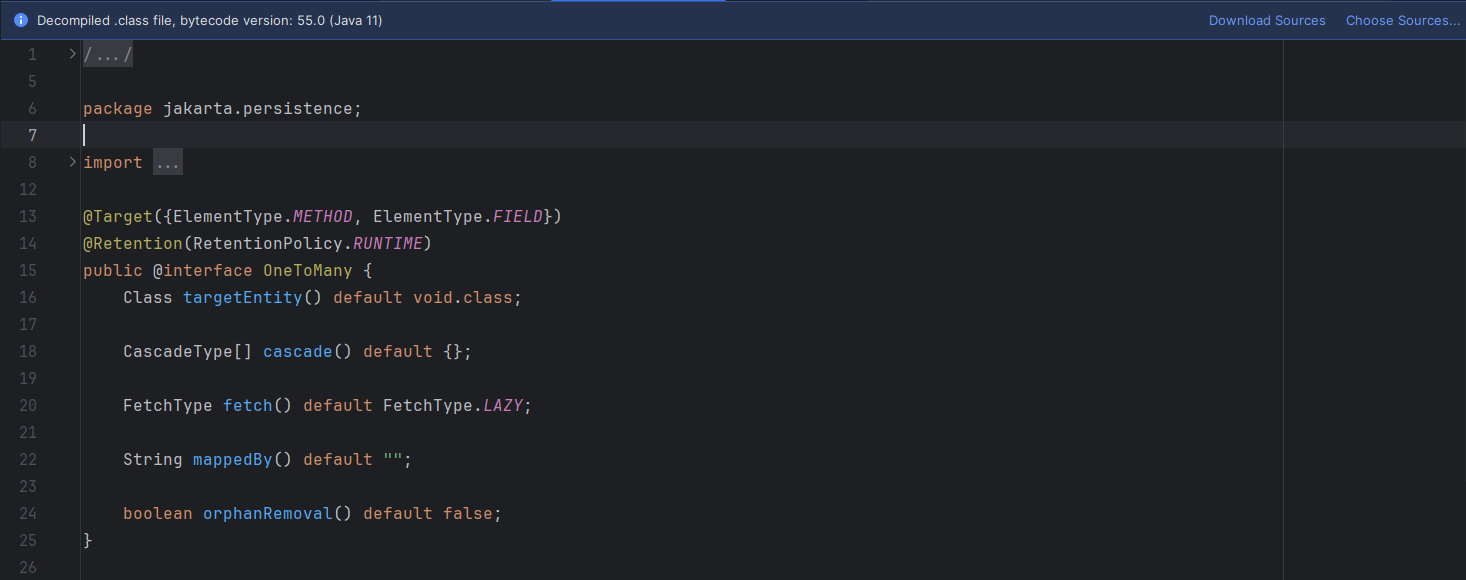Click line number 24 in the gutter
This screenshot has width=1466, height=580.
pos(28,513)
